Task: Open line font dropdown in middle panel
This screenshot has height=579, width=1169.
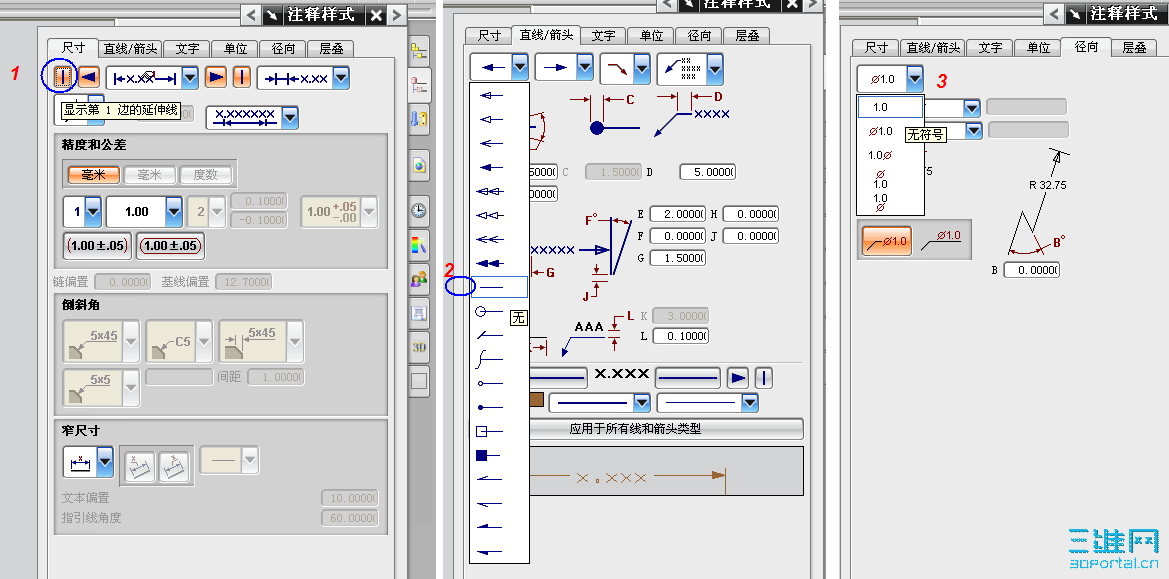Action: pyautogui.click(x=641, y=403)
